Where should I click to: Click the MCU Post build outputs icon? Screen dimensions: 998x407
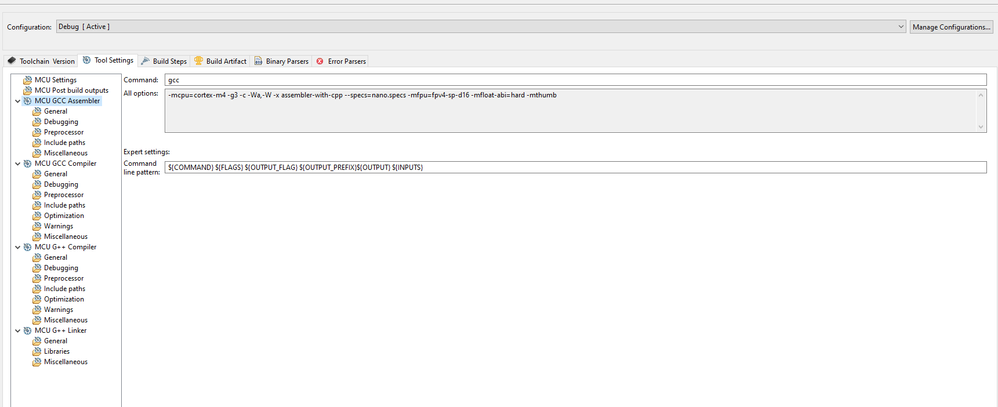27,90
